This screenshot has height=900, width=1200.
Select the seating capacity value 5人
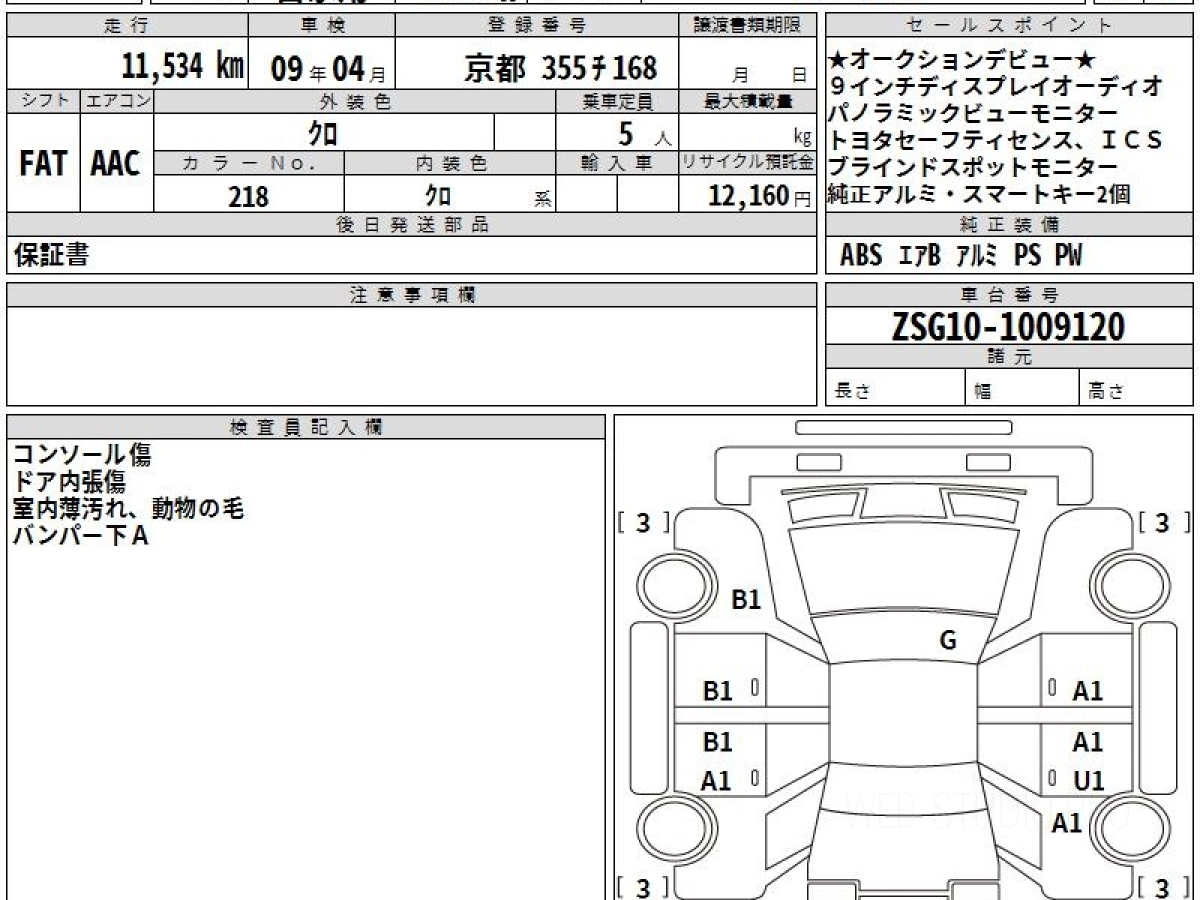tap(644, 133)
